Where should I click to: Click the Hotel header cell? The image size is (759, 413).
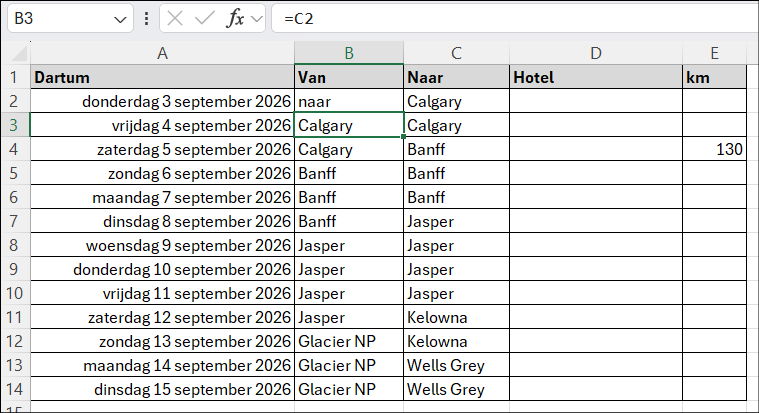pos(596,77)
